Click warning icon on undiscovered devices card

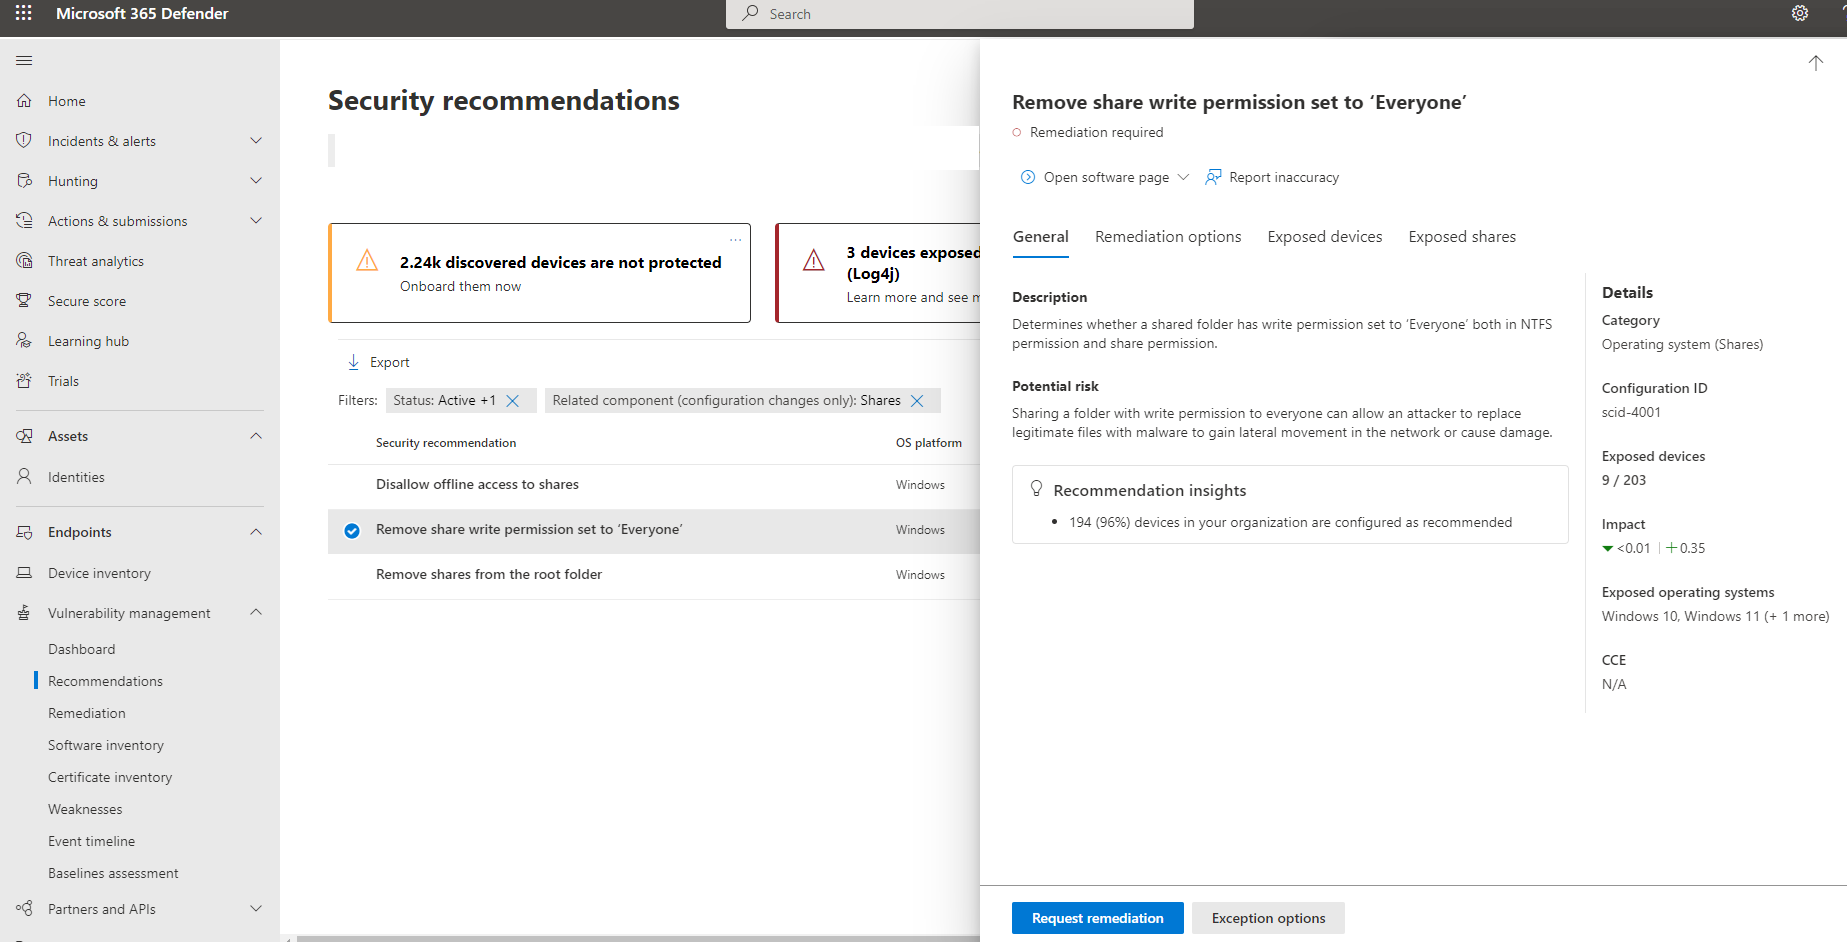click(367, 261)
